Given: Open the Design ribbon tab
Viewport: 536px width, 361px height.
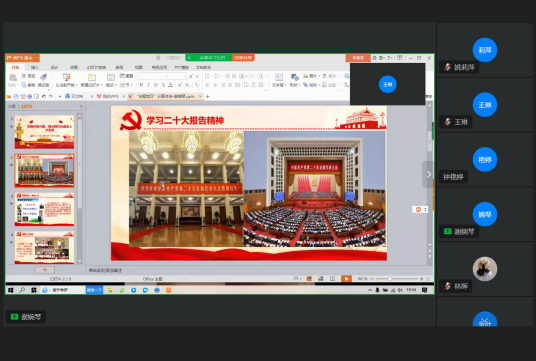Looking at the screenshot, I should [x=54, y=67].
